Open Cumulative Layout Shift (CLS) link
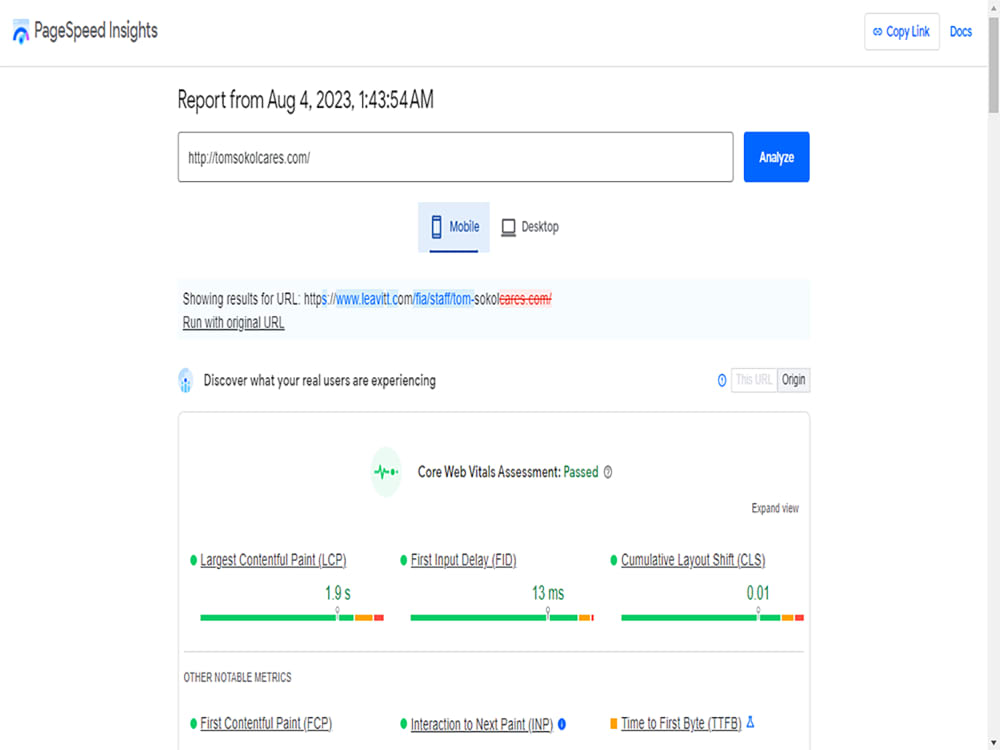The width and height of the screenshot is (1000, 750). tap(693, 560)
